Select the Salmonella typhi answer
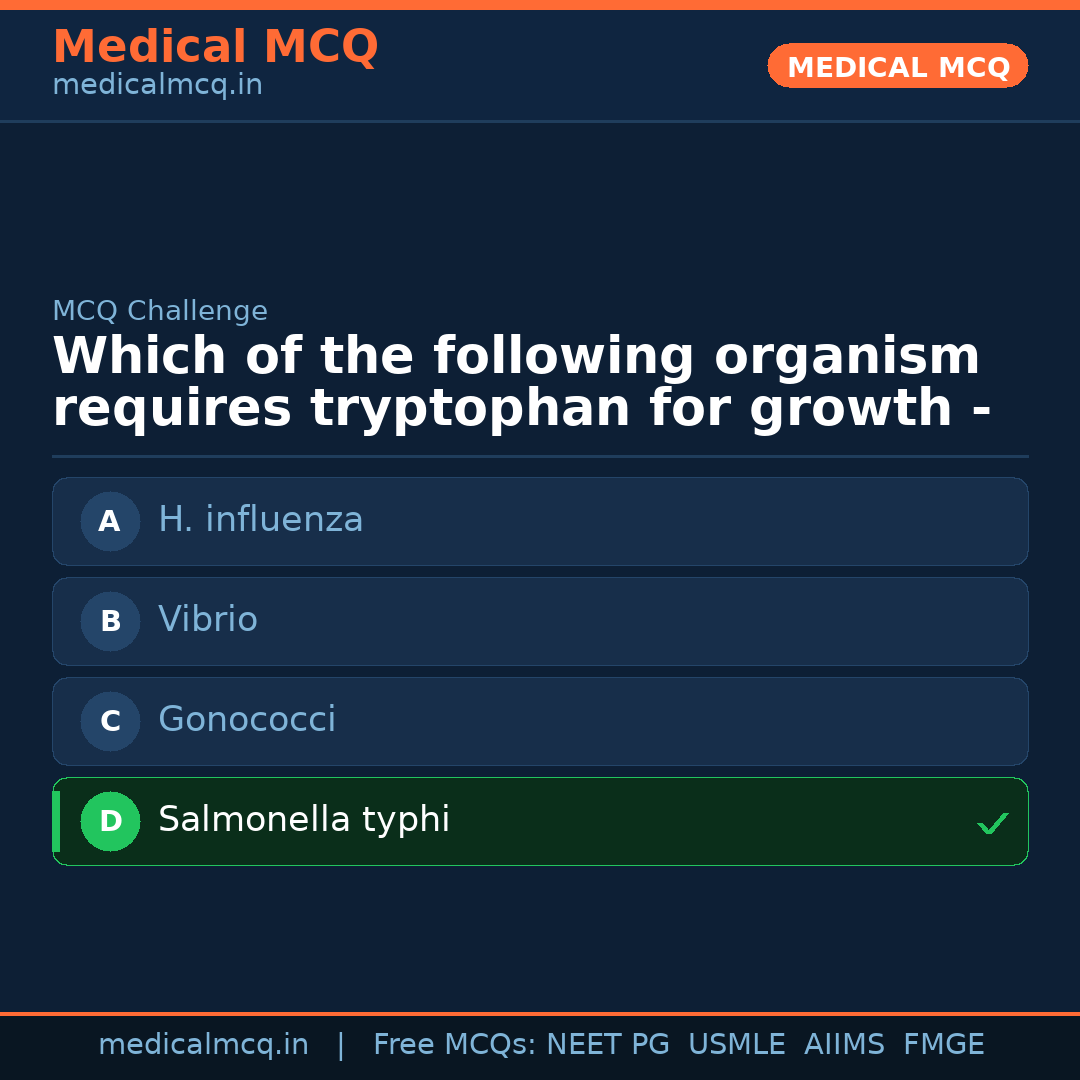The height and width of the screenshot is (1080, 1080). tap(304, 820)
